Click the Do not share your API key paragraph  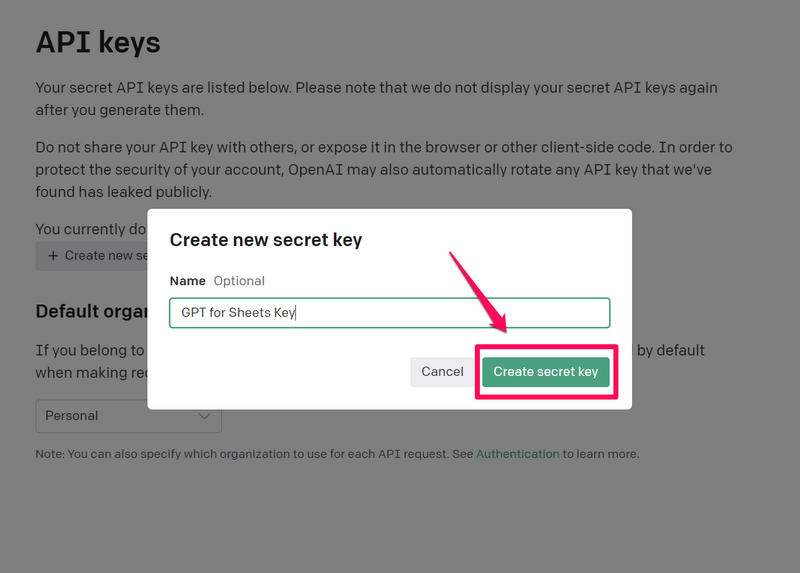pyautogui.click(x=383, y=169)
